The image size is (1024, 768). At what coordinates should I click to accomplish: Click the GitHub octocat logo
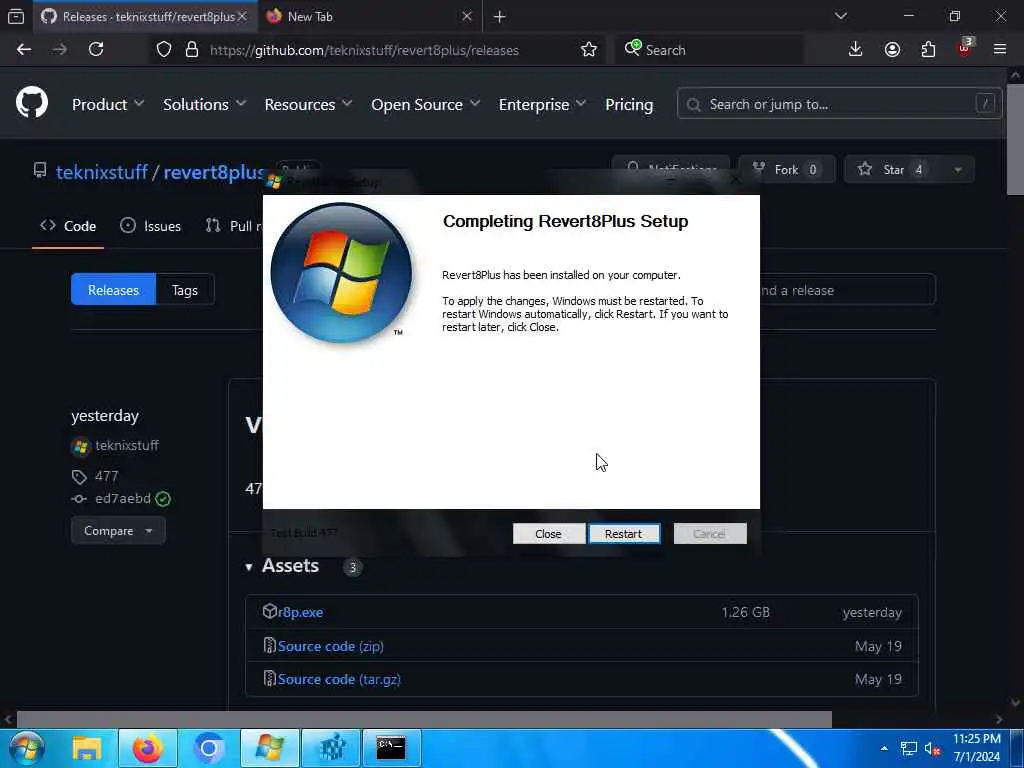[x=32, y=103]
